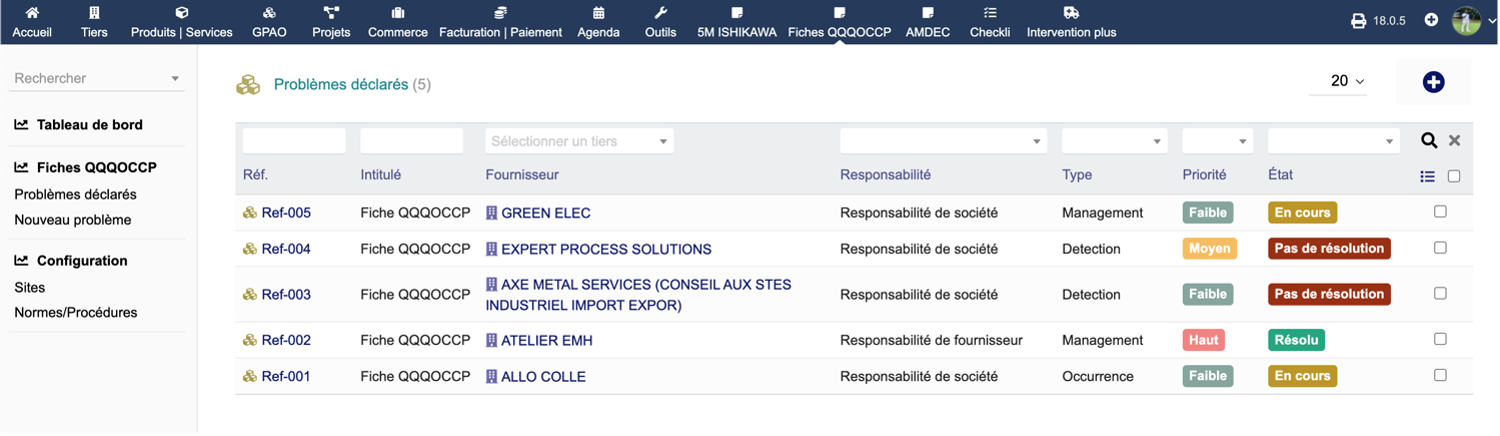1500x436 pixels.
Task: Open the column selector list icon
Action: click(1427, 176)
